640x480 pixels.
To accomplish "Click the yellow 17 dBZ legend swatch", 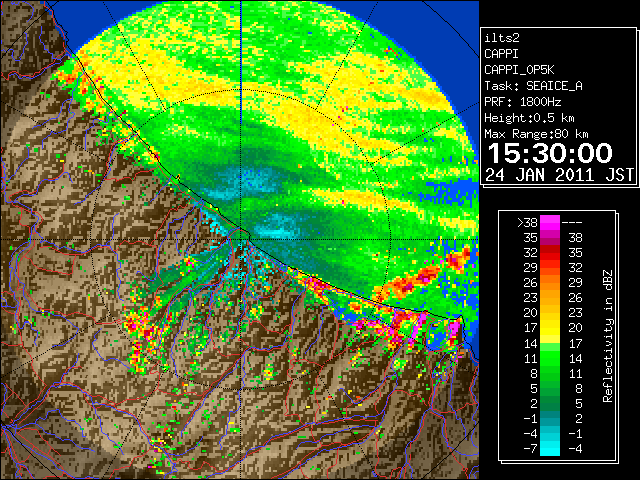I will coord(550,328).
